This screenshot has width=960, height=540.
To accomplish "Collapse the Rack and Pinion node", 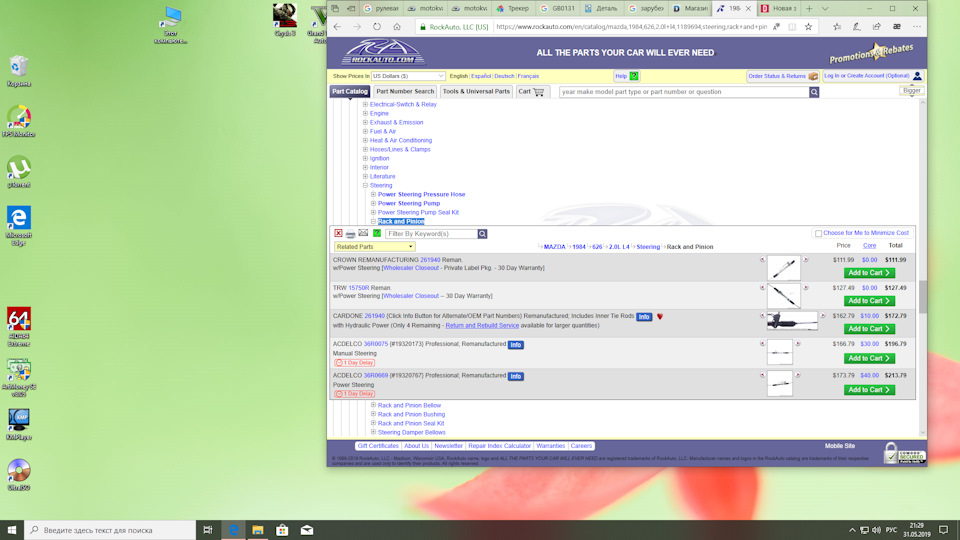I will pyautogui.click(x=373, y=221).
